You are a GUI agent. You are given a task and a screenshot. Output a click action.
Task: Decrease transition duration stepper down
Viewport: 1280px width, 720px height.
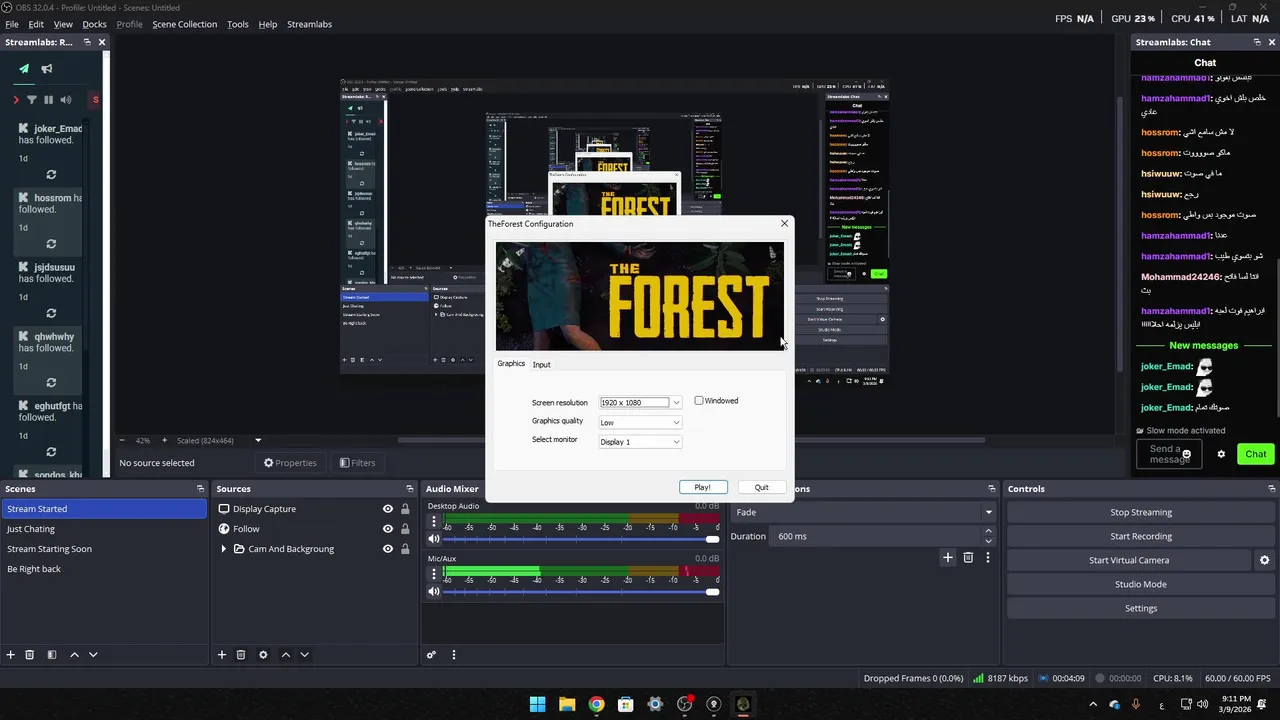988,541
